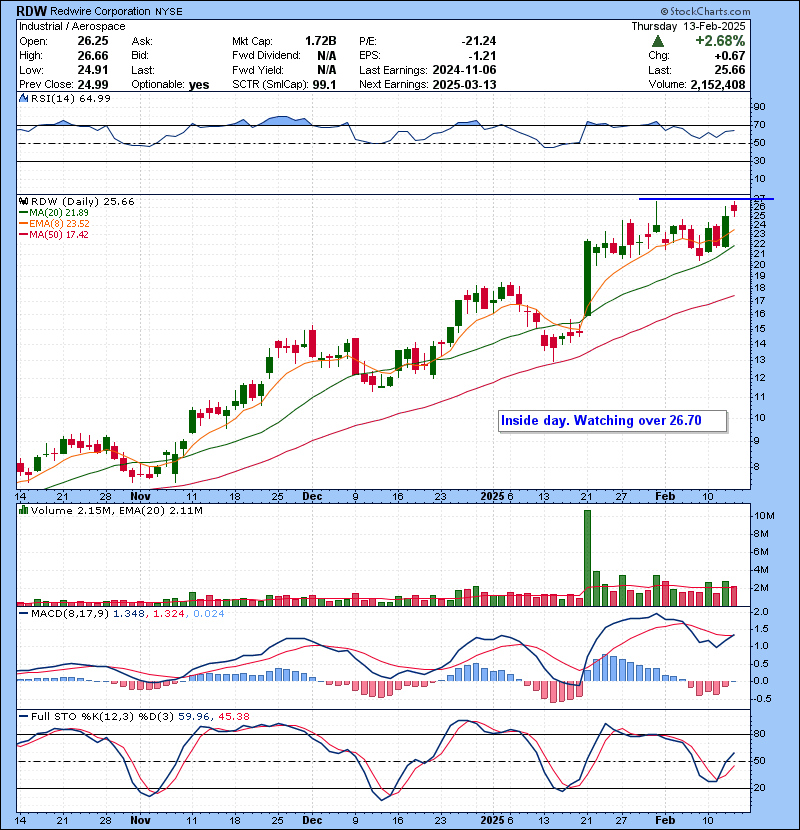The width and height of the screenshot is (800, 830).
Task: Click the MACD signal value 1.324
Action: click(169, 614)
